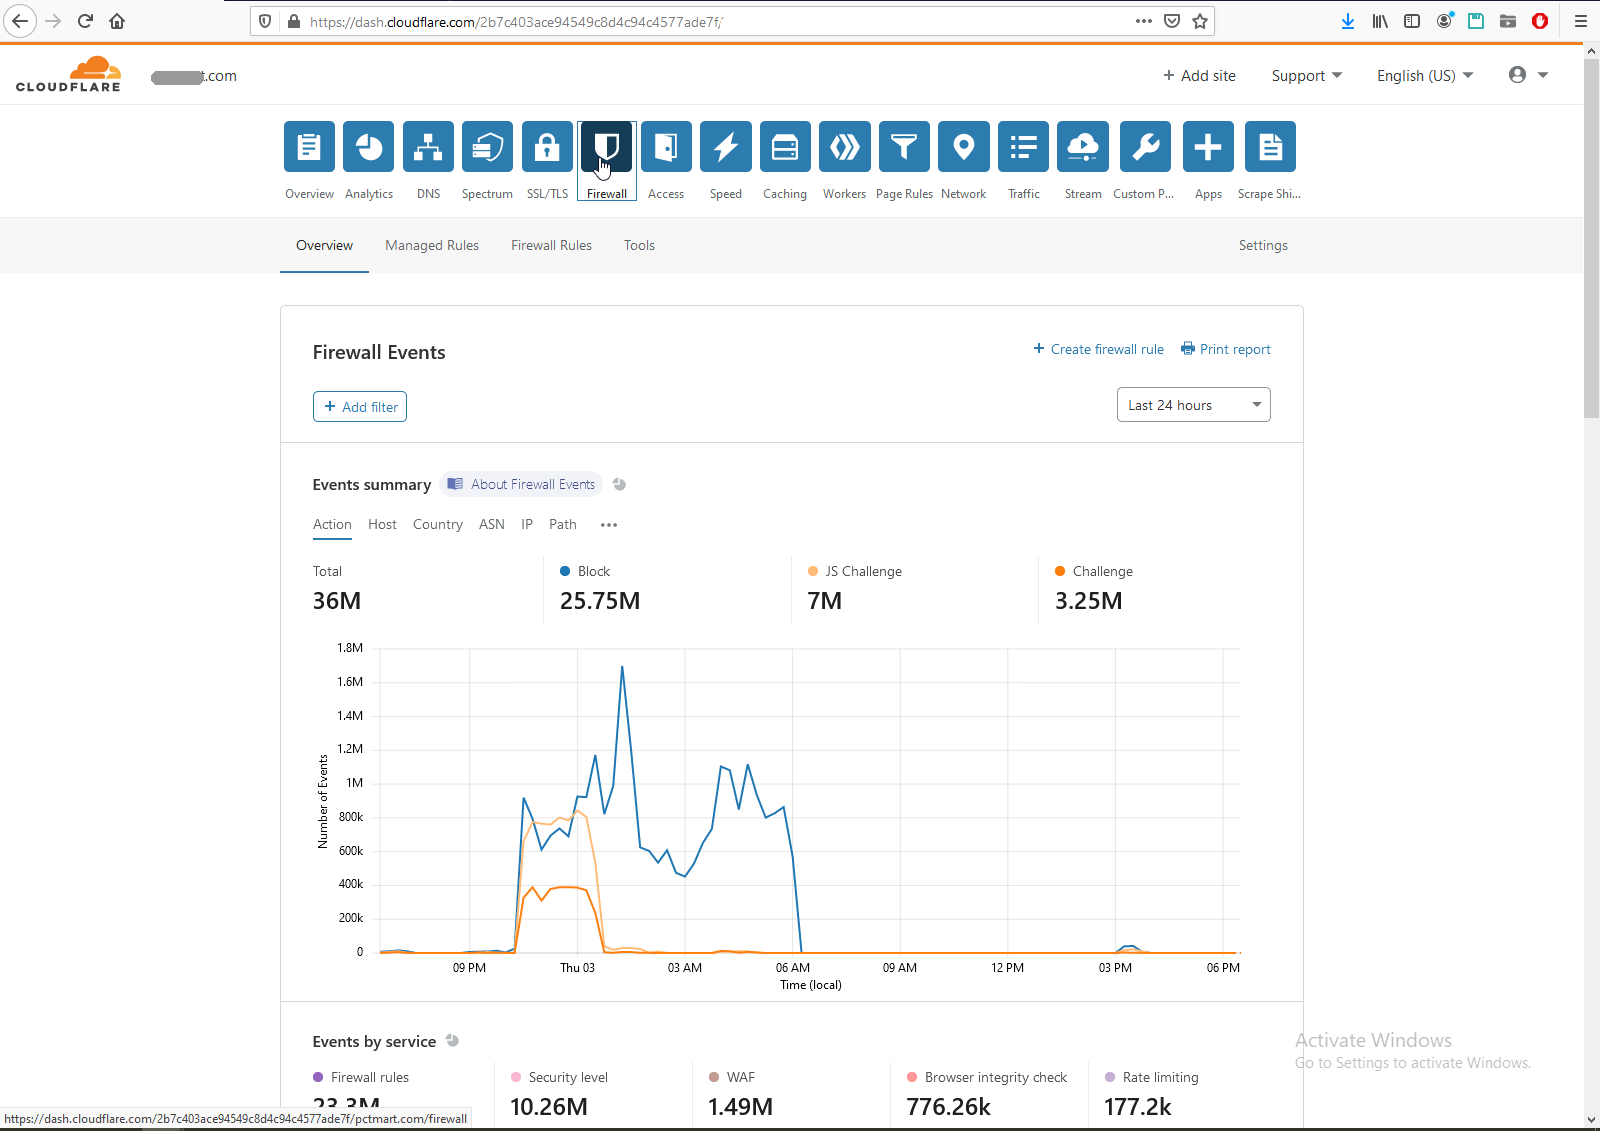Open the Custom Pages wrench icon
Image resolution: width=1600 pixels, height=1131 pixels.
1145,147
